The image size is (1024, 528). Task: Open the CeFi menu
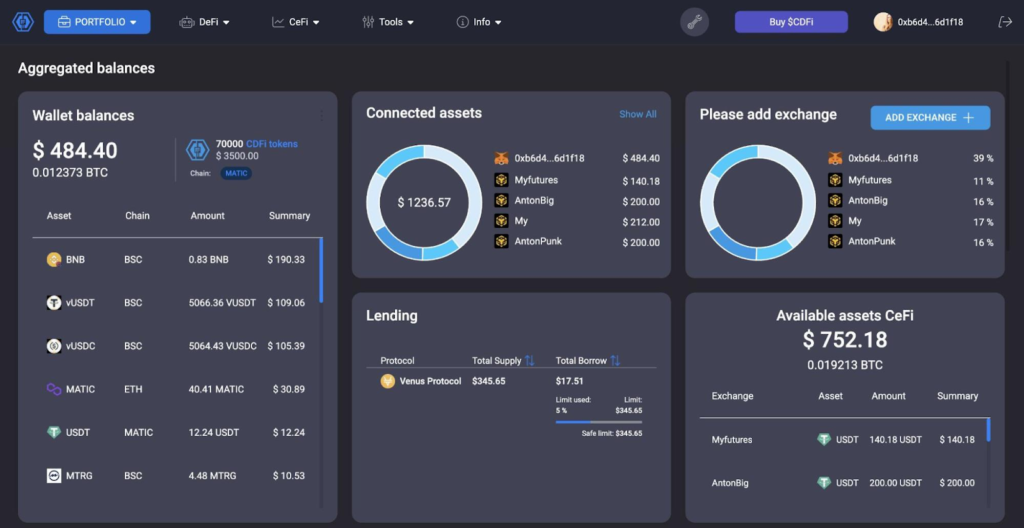297,22
